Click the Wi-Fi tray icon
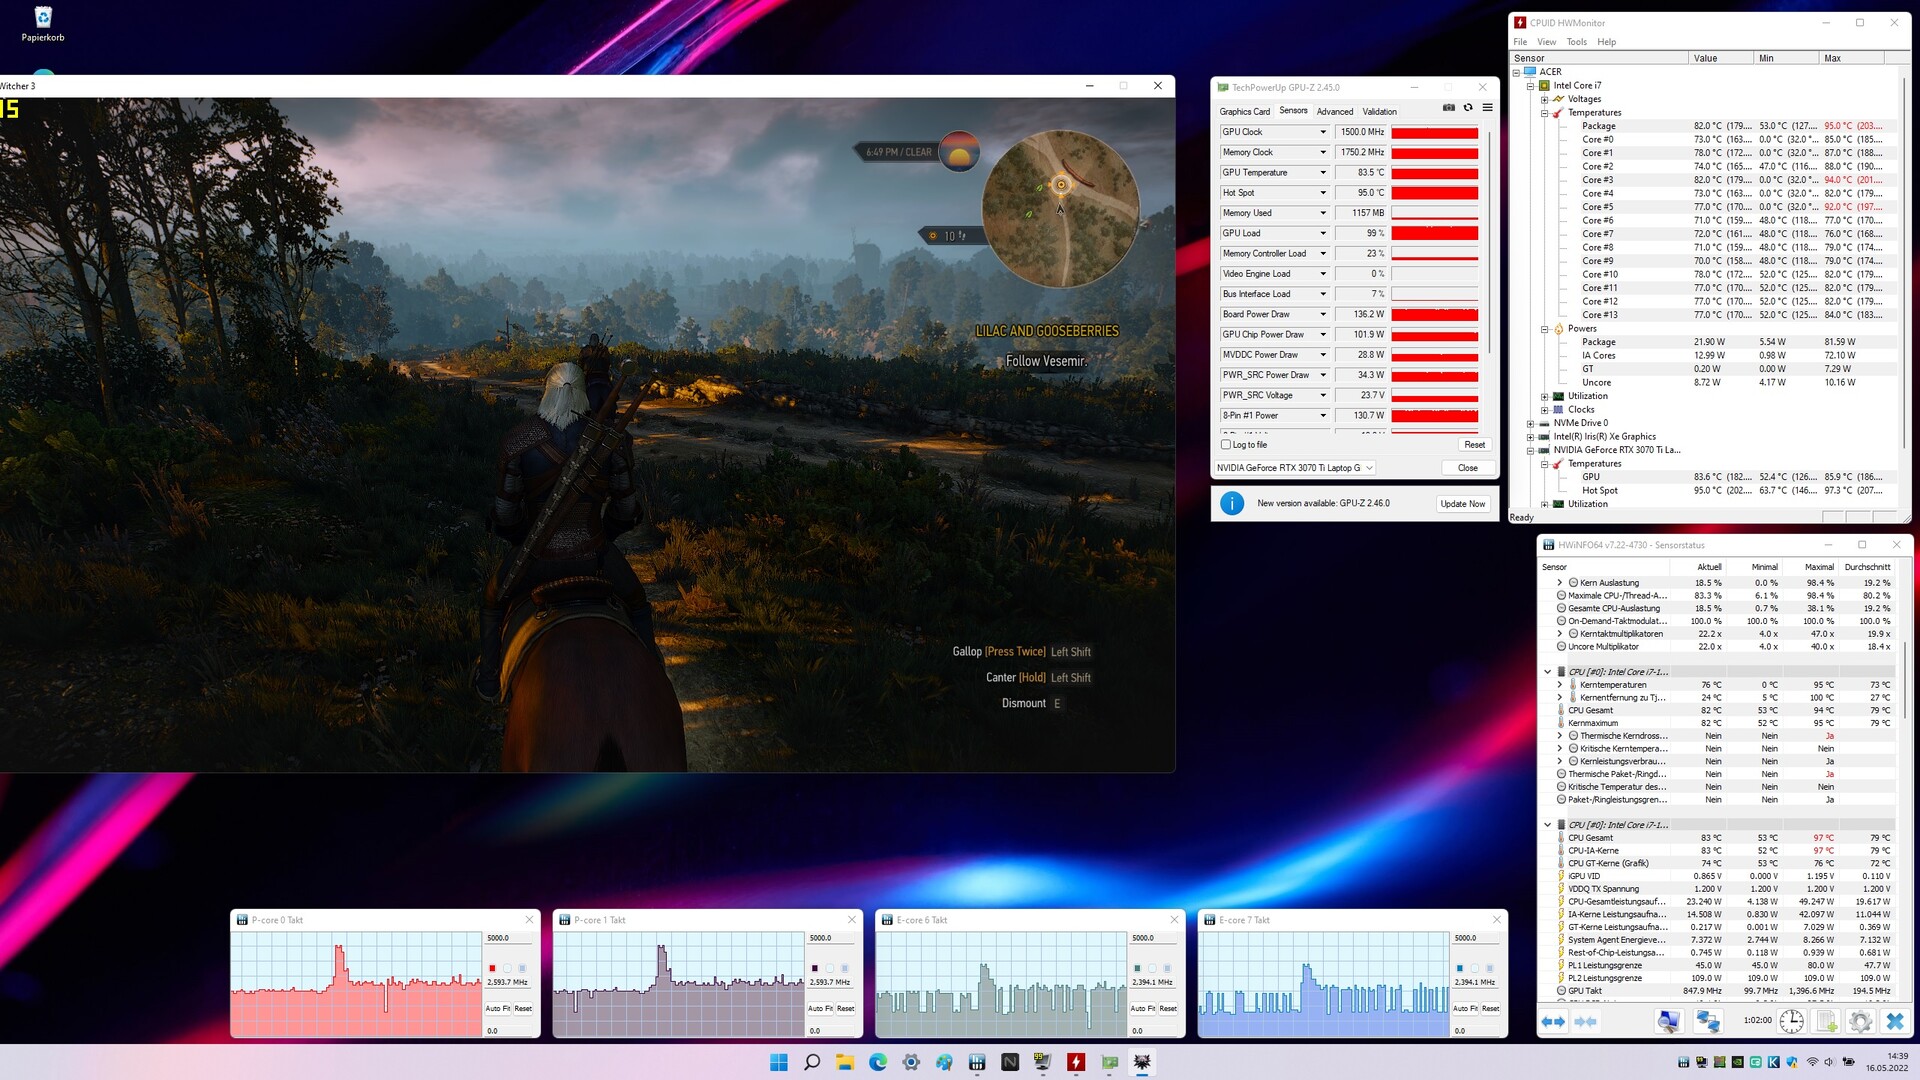This screenshot has width=1920, height=1080. click(1812, 1062)
